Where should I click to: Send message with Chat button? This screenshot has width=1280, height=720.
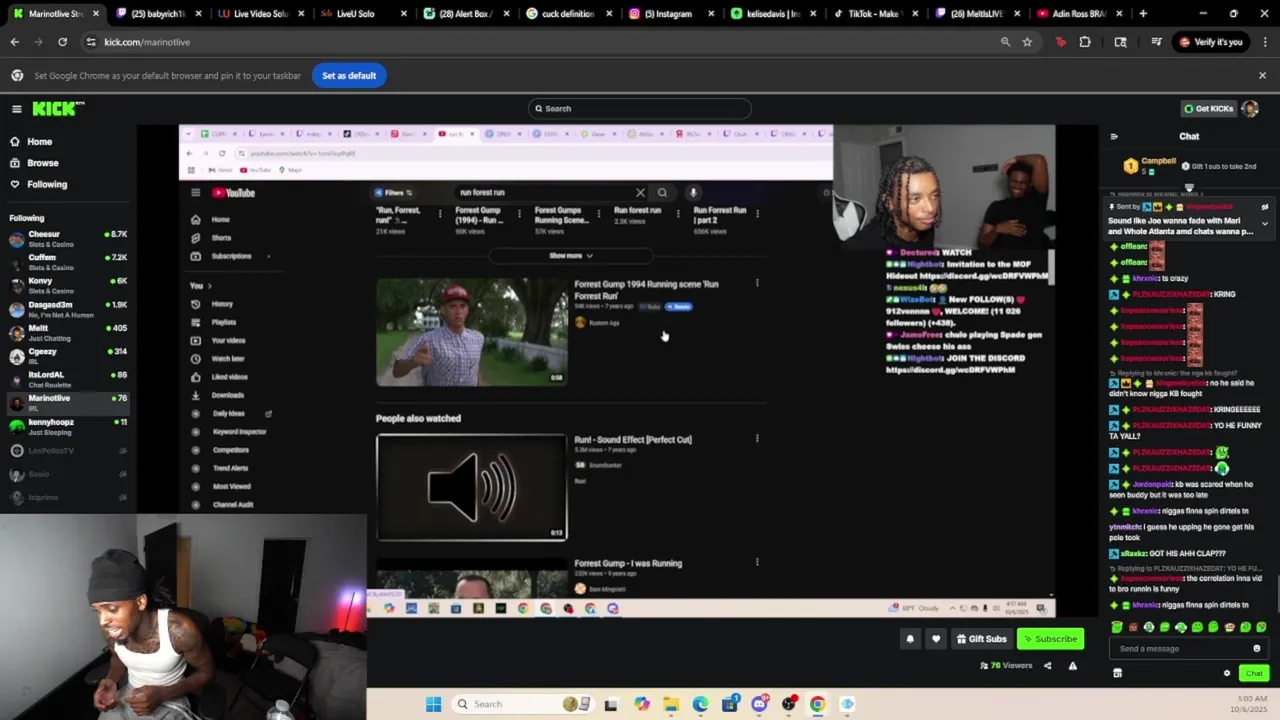(1253, 673)
